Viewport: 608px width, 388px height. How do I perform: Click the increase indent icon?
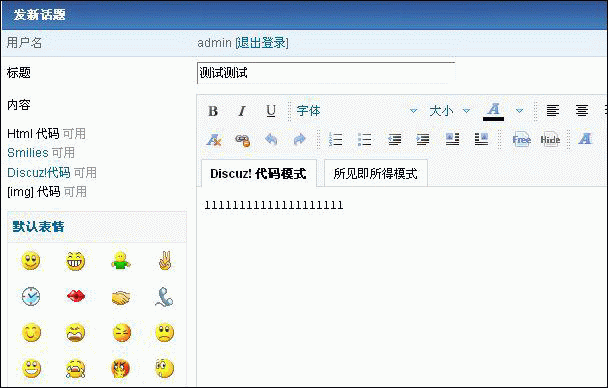423,139
